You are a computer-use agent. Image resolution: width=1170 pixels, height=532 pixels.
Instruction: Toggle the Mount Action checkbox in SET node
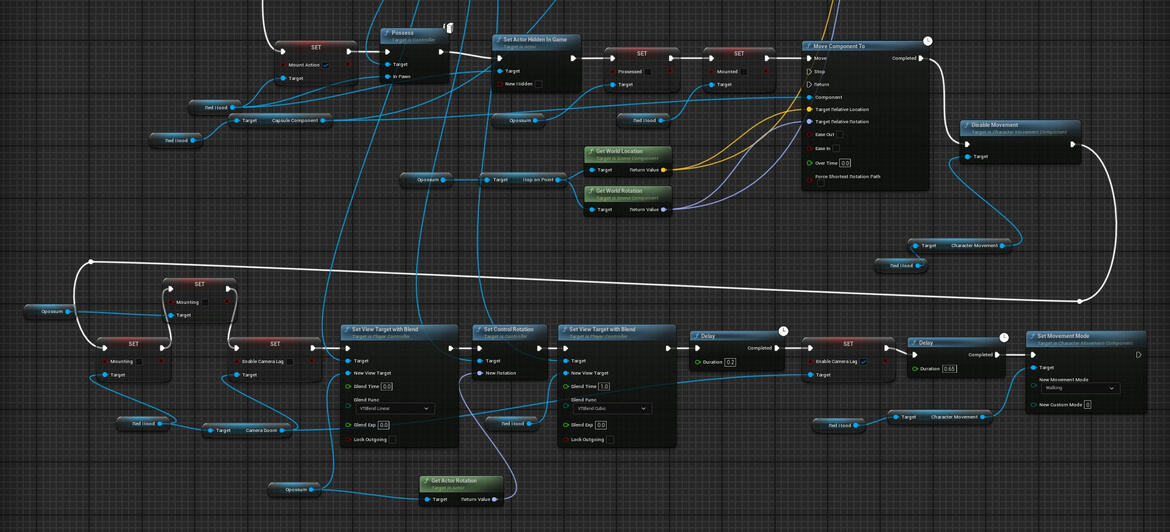click(x=326, y=65)
